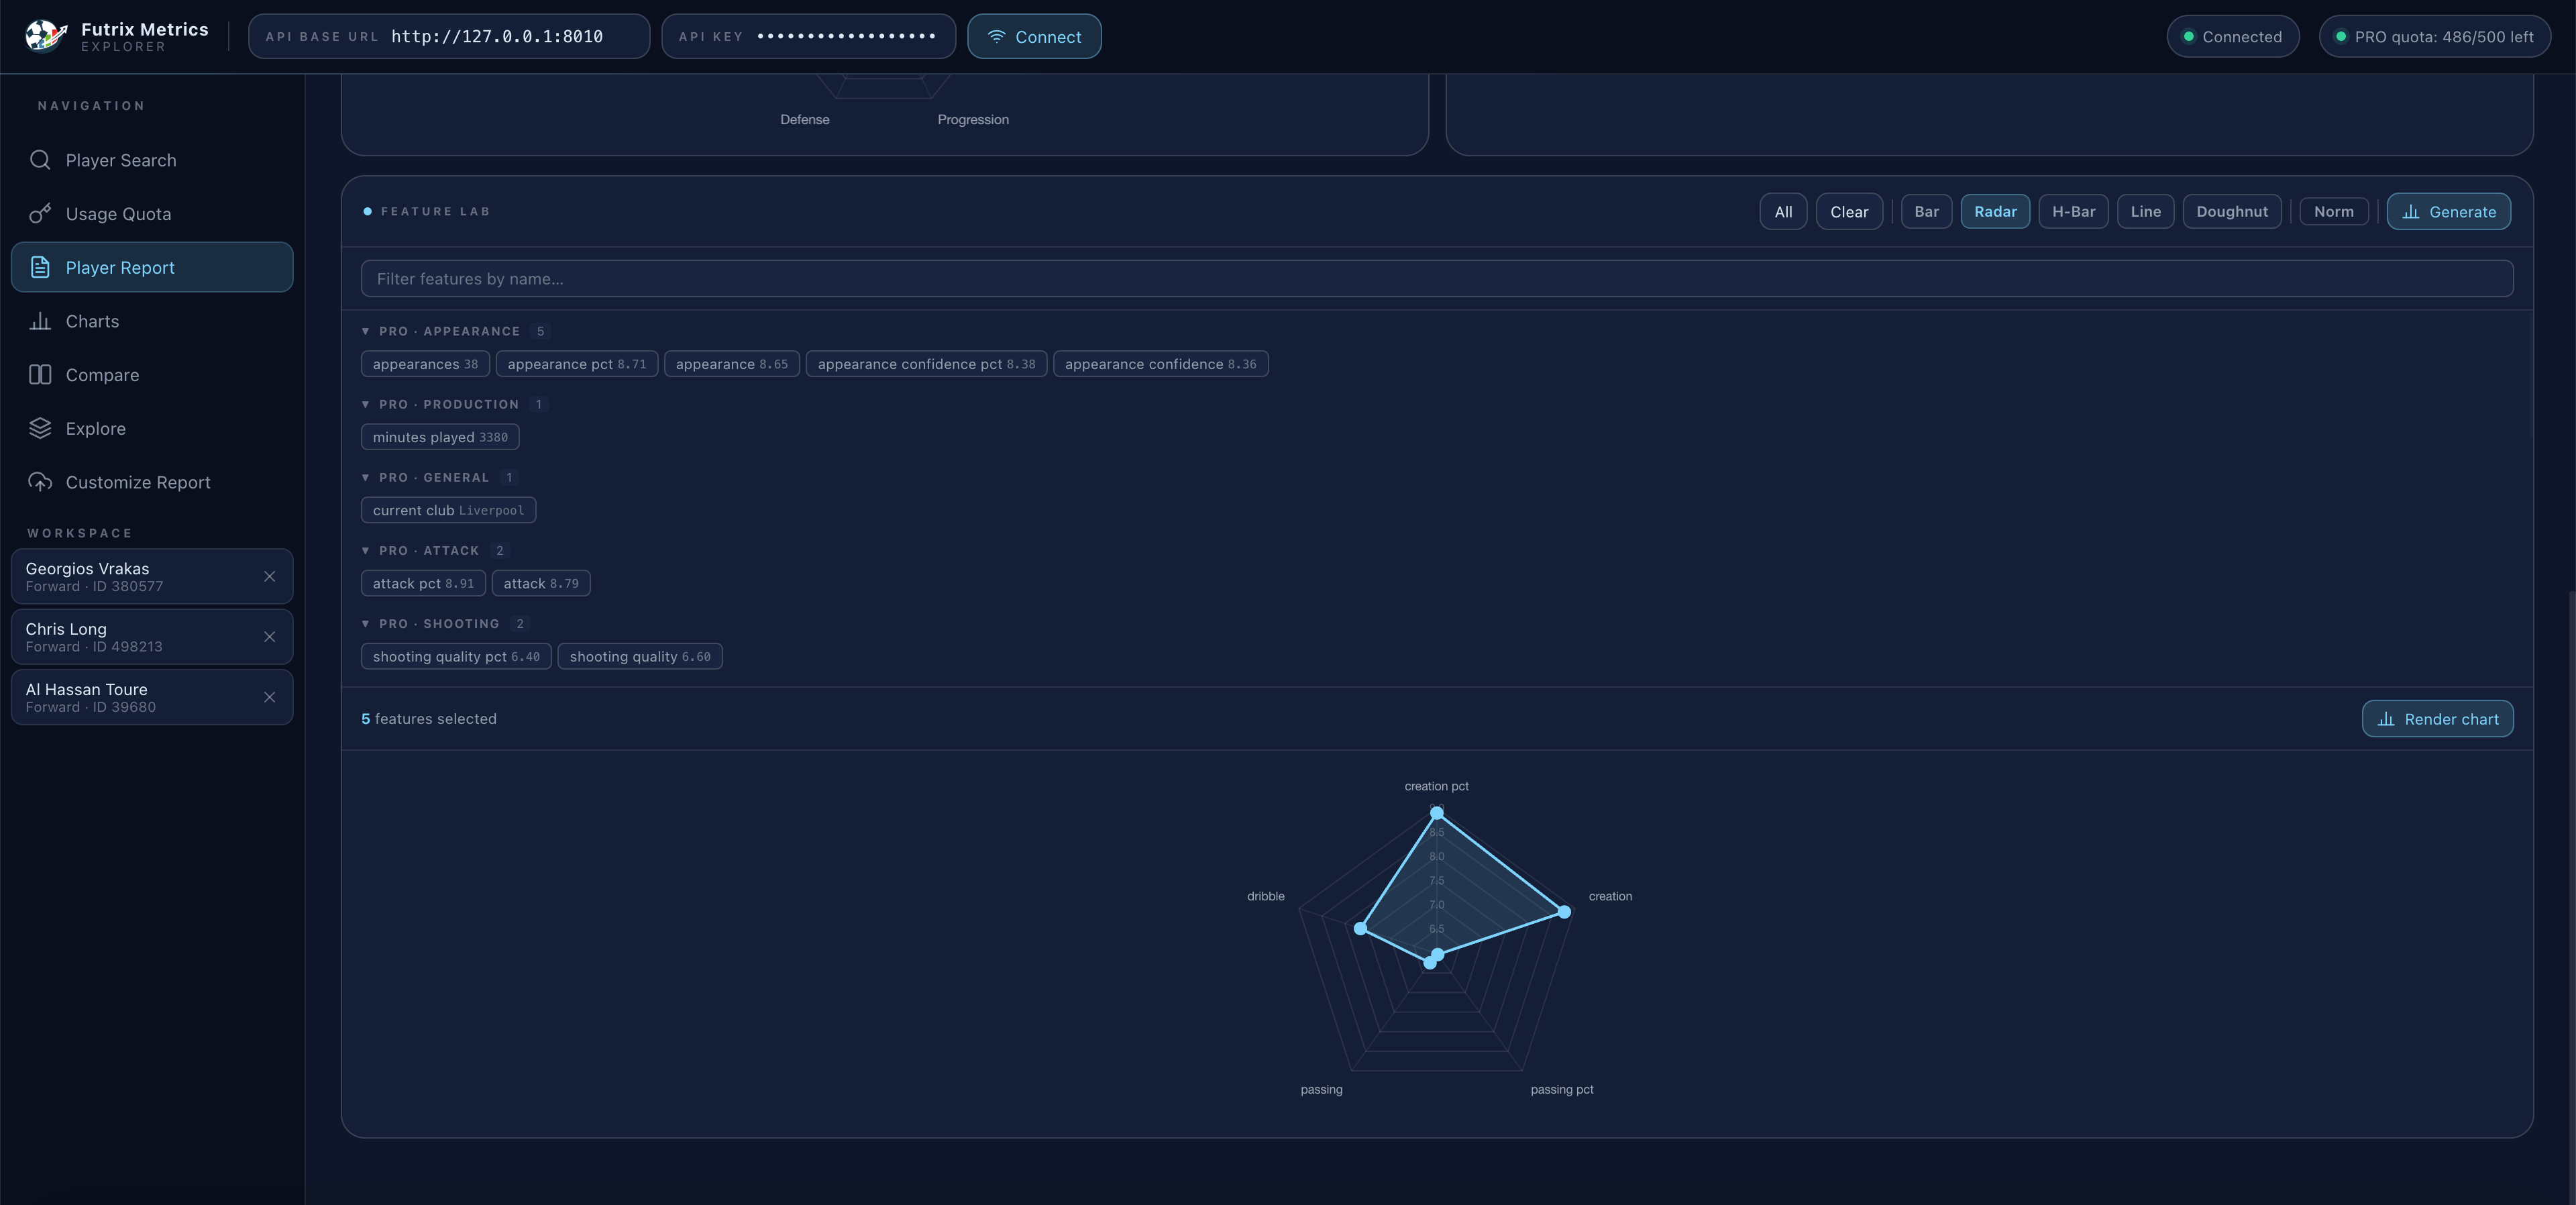Click the Customize Report cloud upload icon
2576x1205 pixels.
click(40, 482)
